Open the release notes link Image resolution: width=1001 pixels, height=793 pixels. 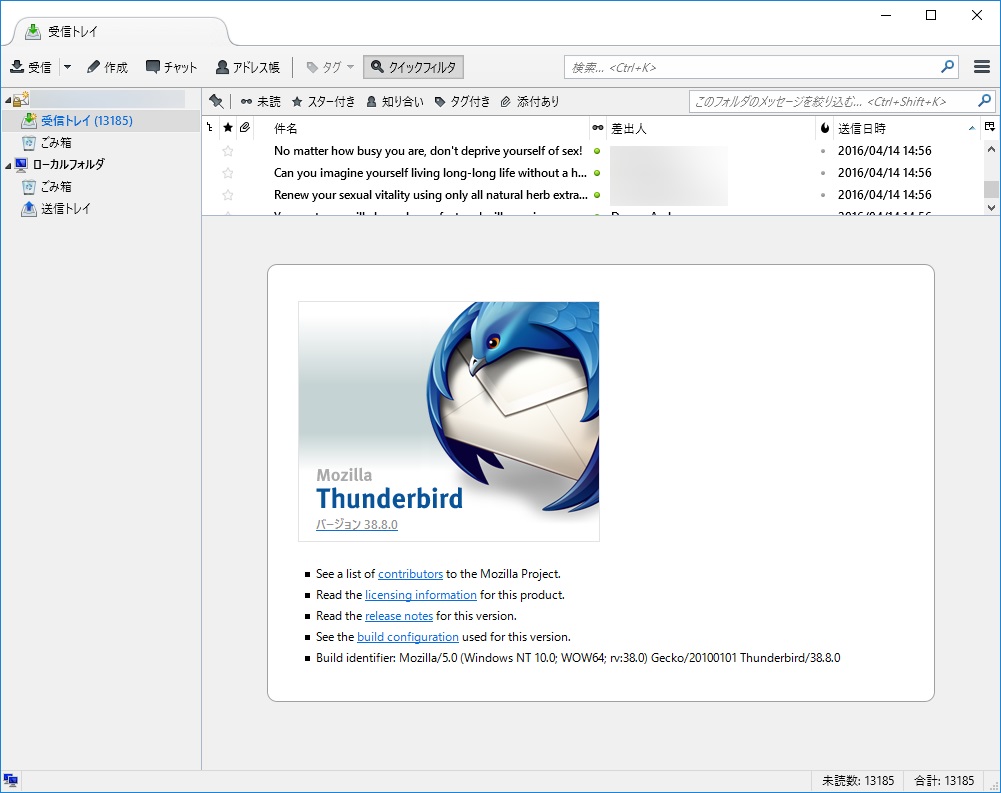[x=398, y=615]
